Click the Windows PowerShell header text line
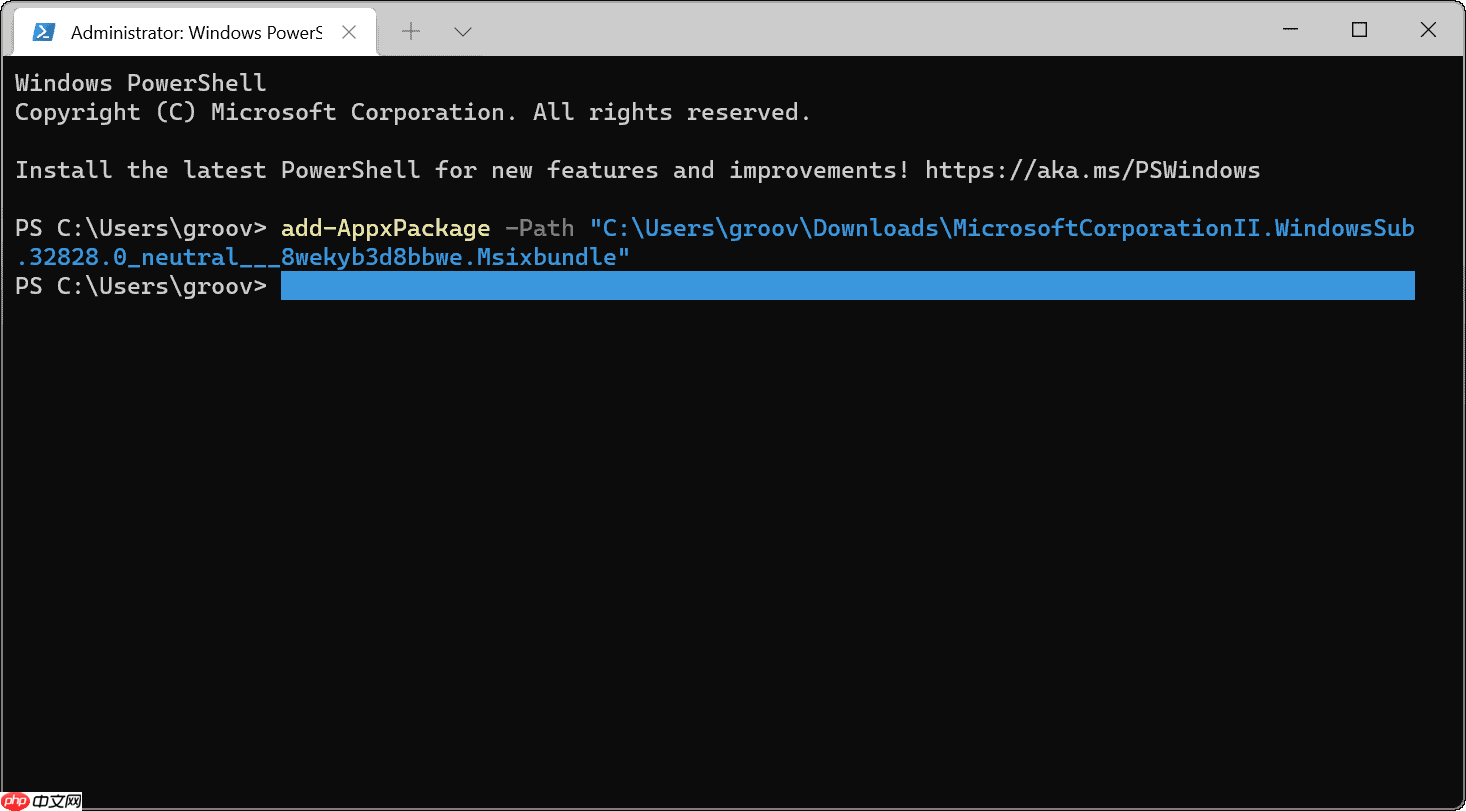This screenshot has width=1466, height=811. (141, 83)
